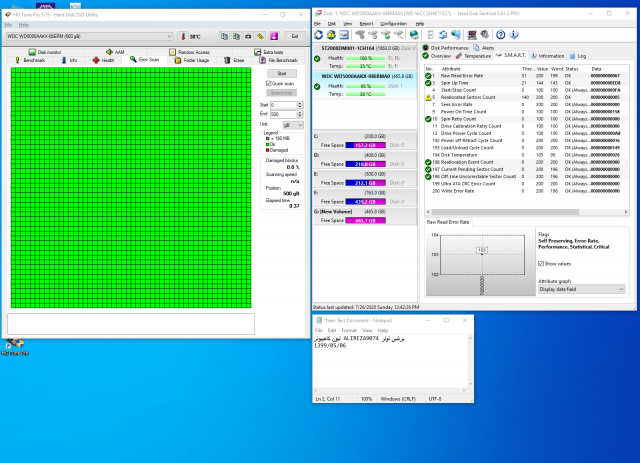The image size is (640, 463).
Task: Expand the Unit dropdown
Action: point(291,124)
